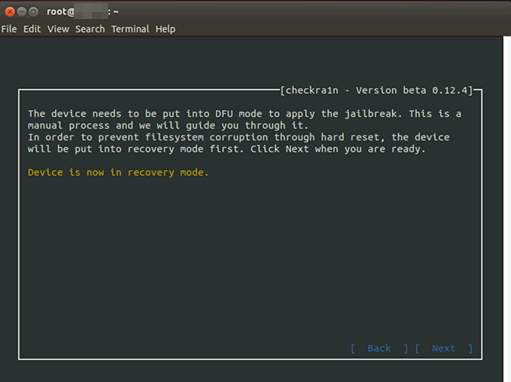The image size is (511, 382).
Task: Minimize the terminal window
Action: pos(22,12)
